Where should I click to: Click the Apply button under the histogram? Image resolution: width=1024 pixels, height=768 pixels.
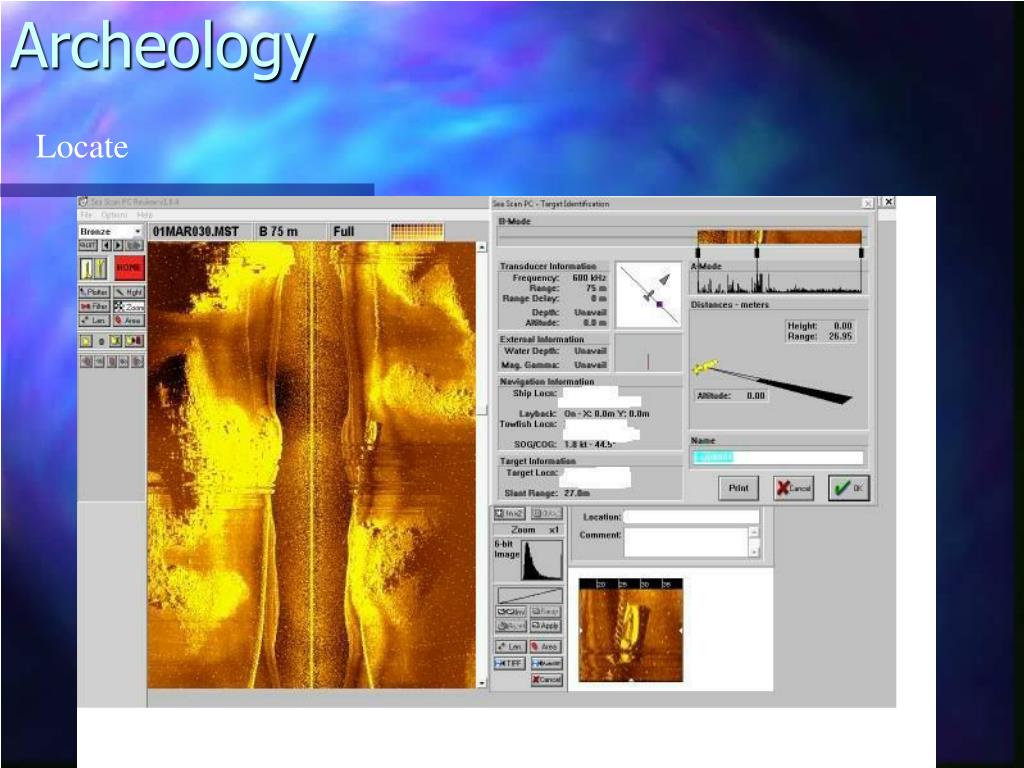point(545,626)
